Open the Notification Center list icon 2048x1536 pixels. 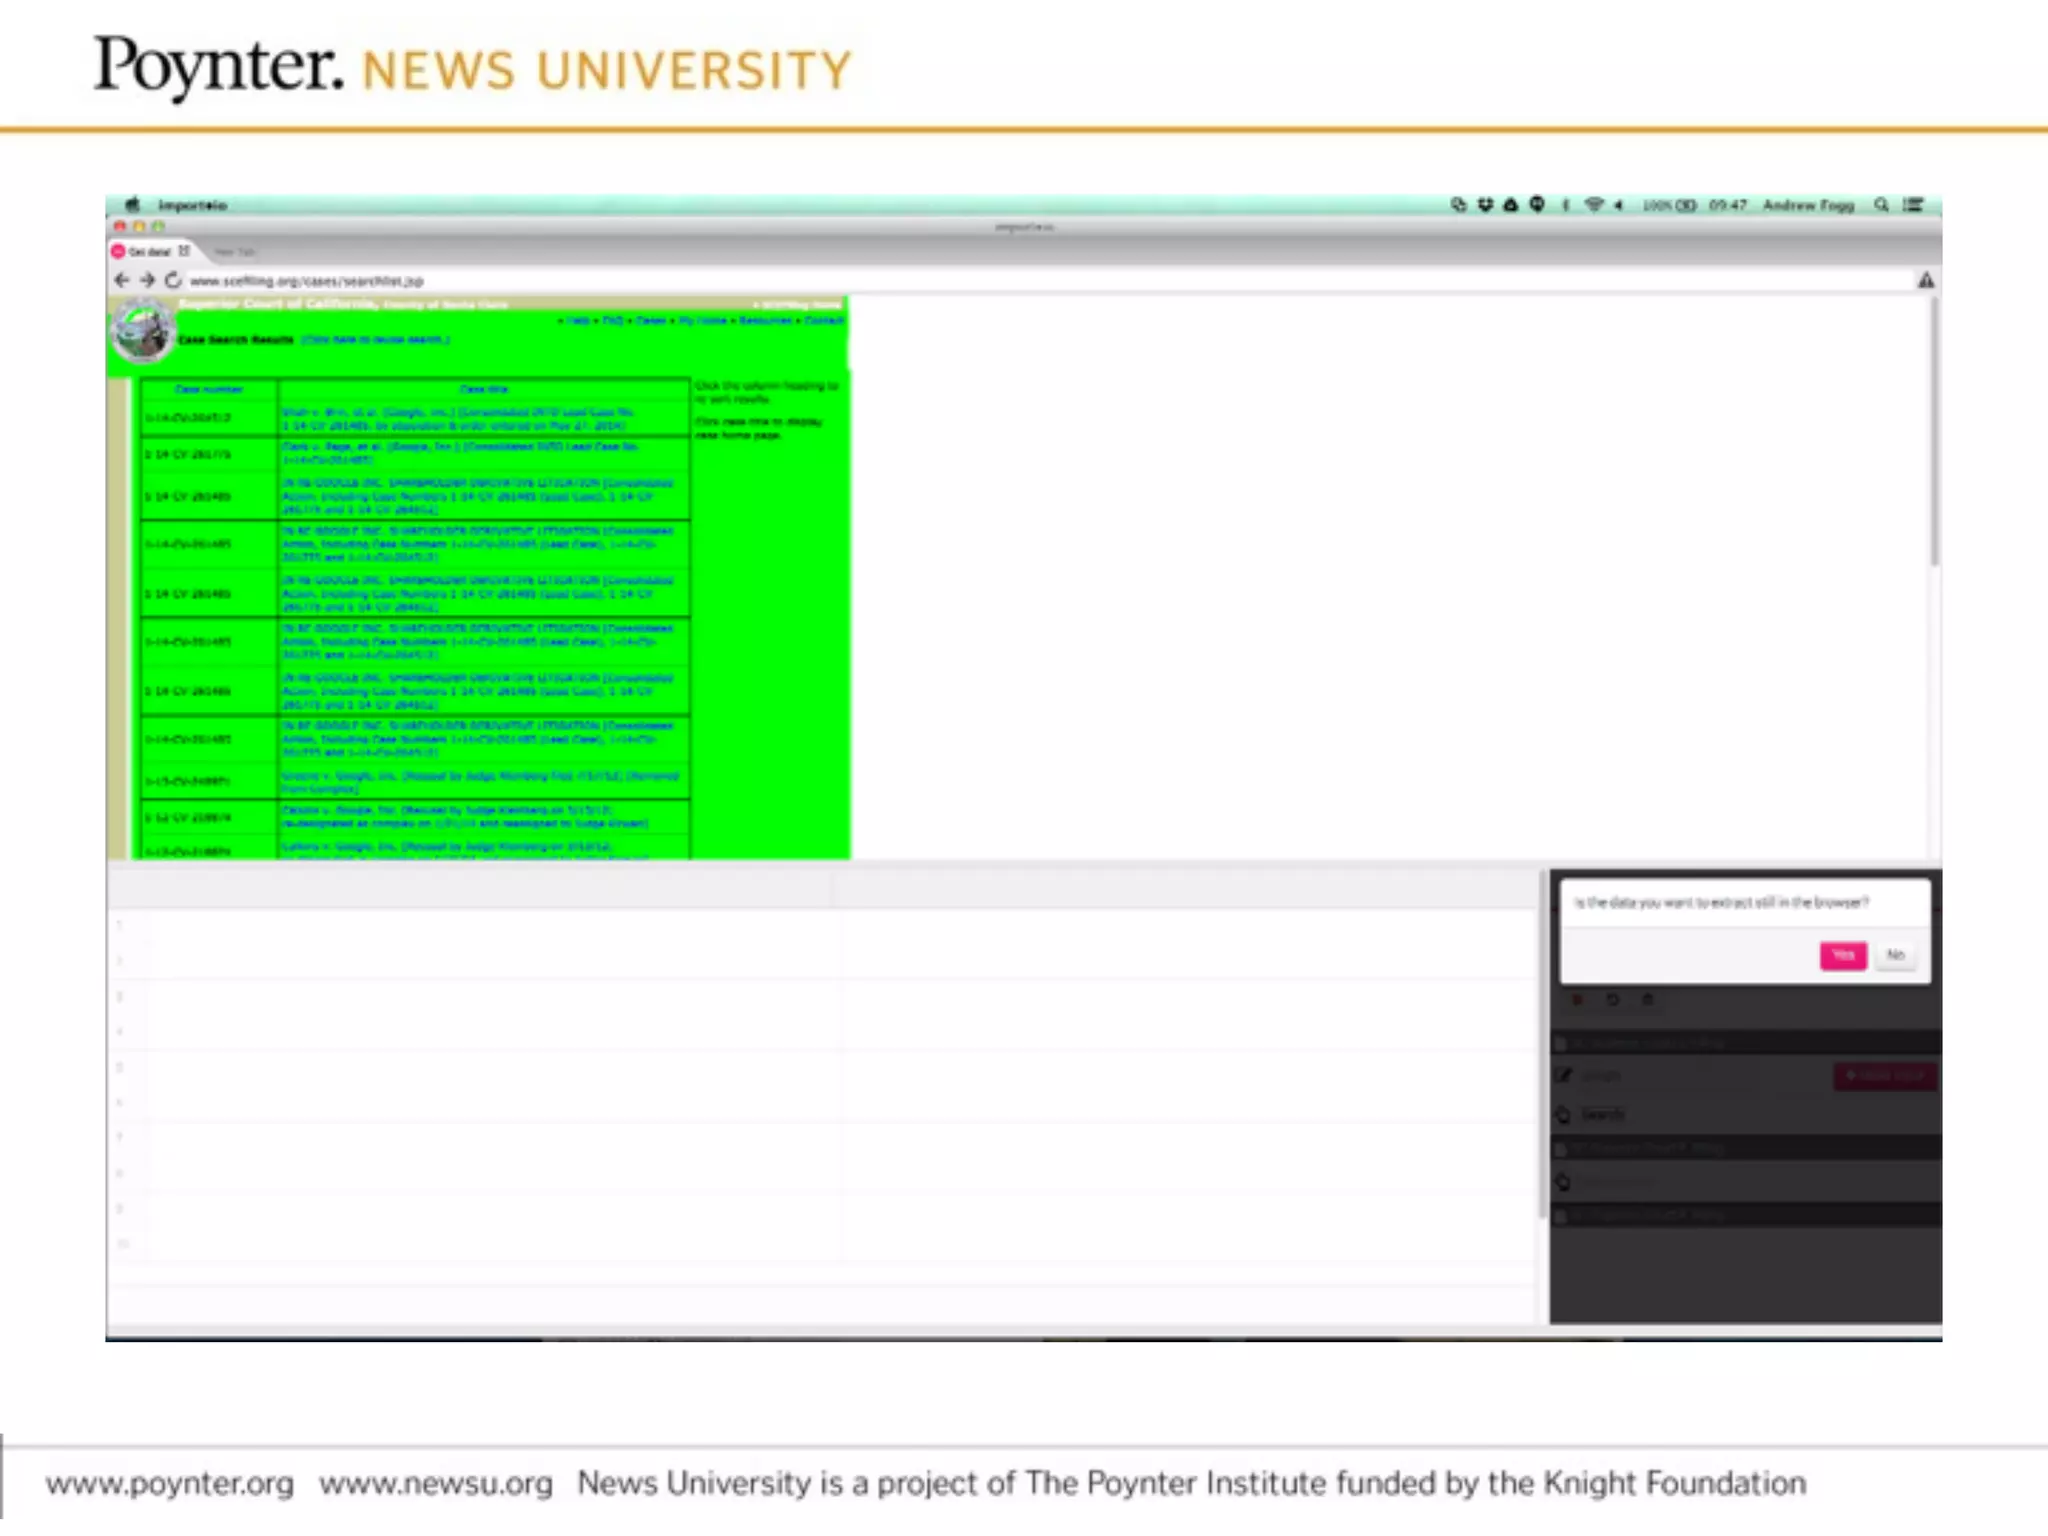pos(1913,205)
